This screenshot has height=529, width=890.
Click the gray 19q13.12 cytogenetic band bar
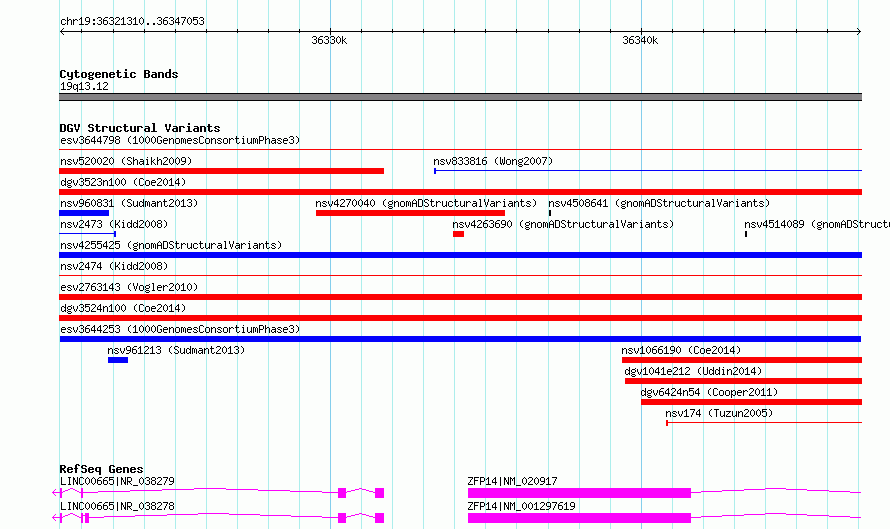[460, 97]
